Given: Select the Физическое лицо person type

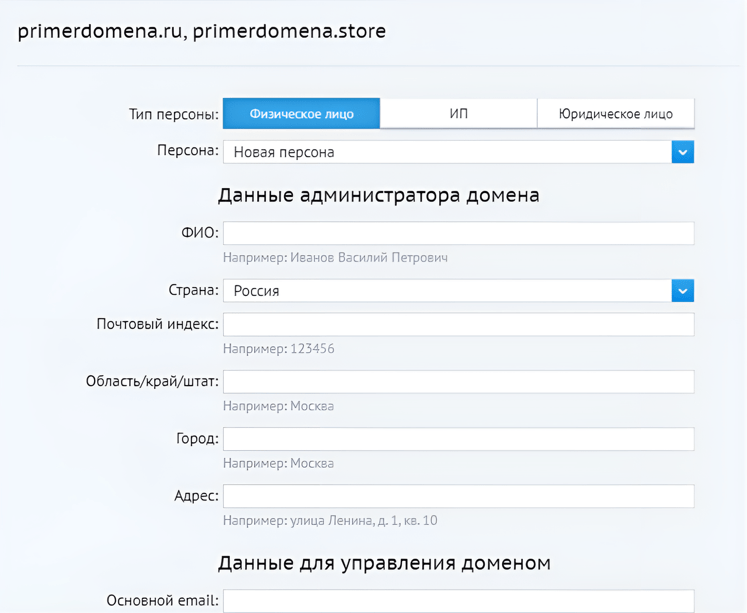Looking at the screenshot, I should click(x=302, y=114).
